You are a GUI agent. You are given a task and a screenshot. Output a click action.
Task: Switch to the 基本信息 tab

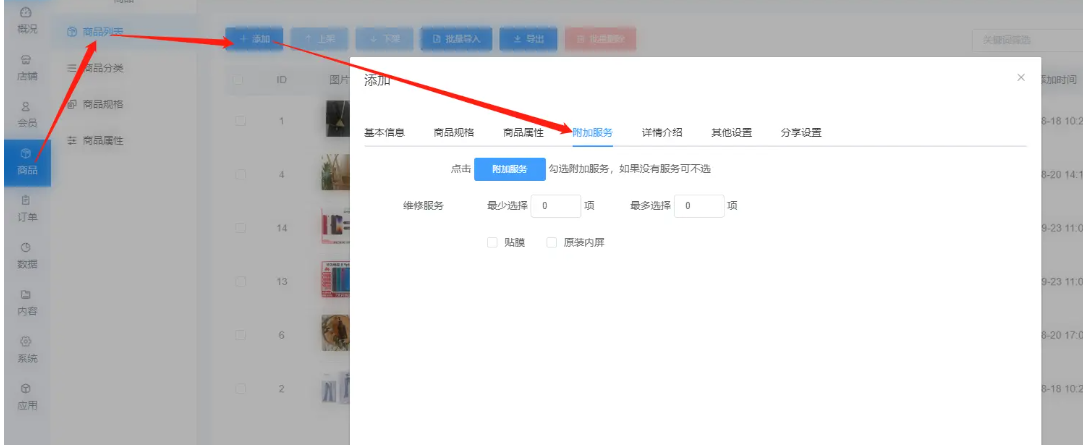pyautogui.click(x=384, y=133)
